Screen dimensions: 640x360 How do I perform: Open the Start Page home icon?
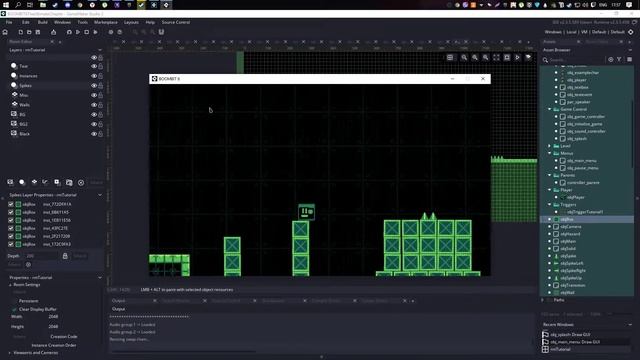pos(5,32)
